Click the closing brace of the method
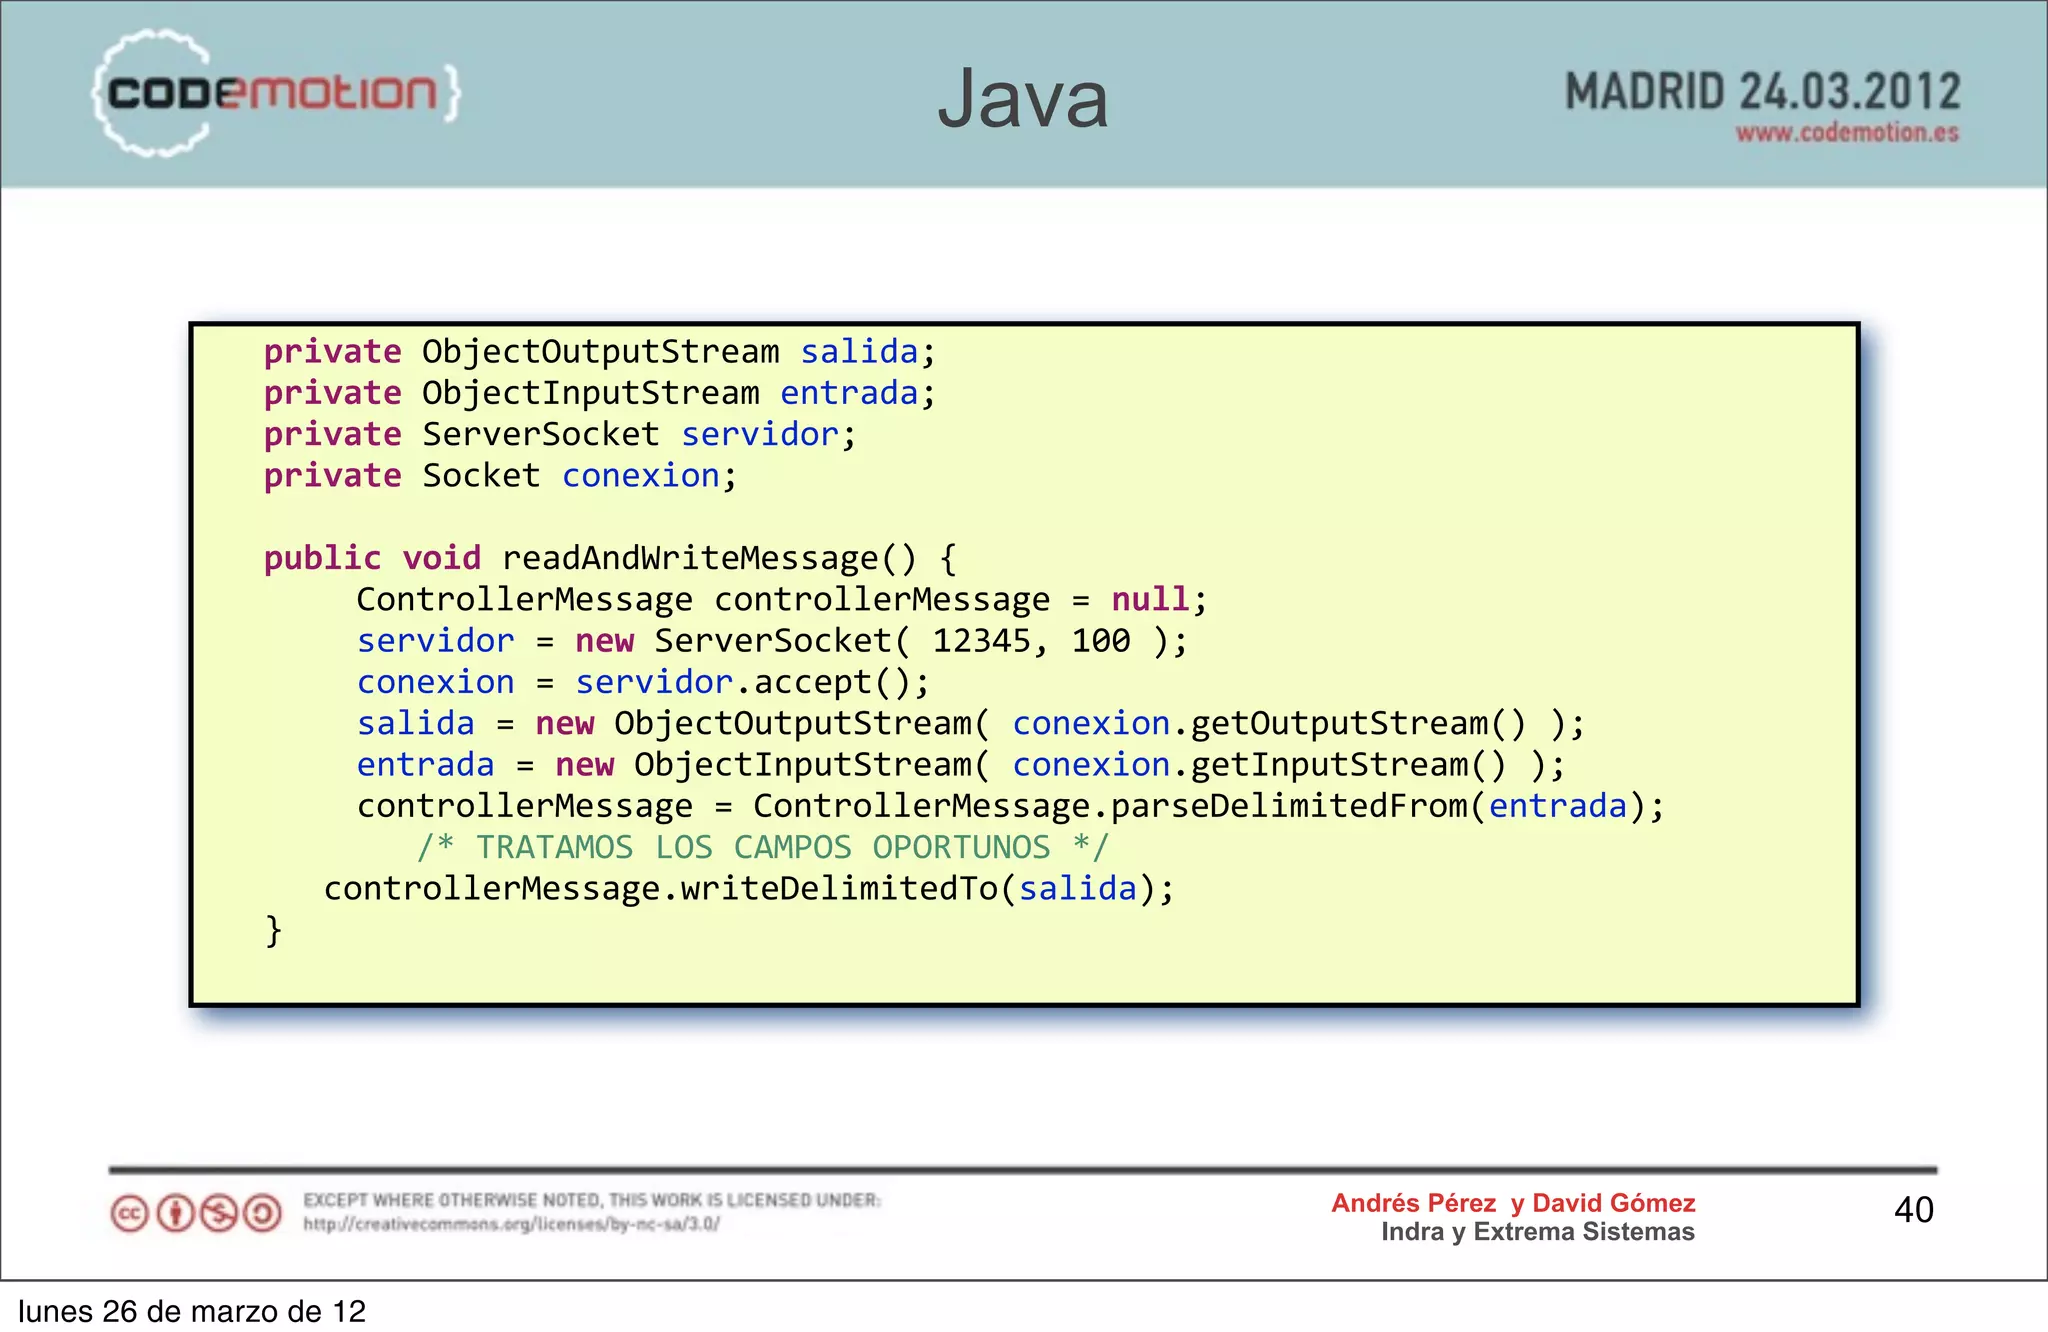The height and width of the screenshot is (1332, 2048). click(273, 931)
